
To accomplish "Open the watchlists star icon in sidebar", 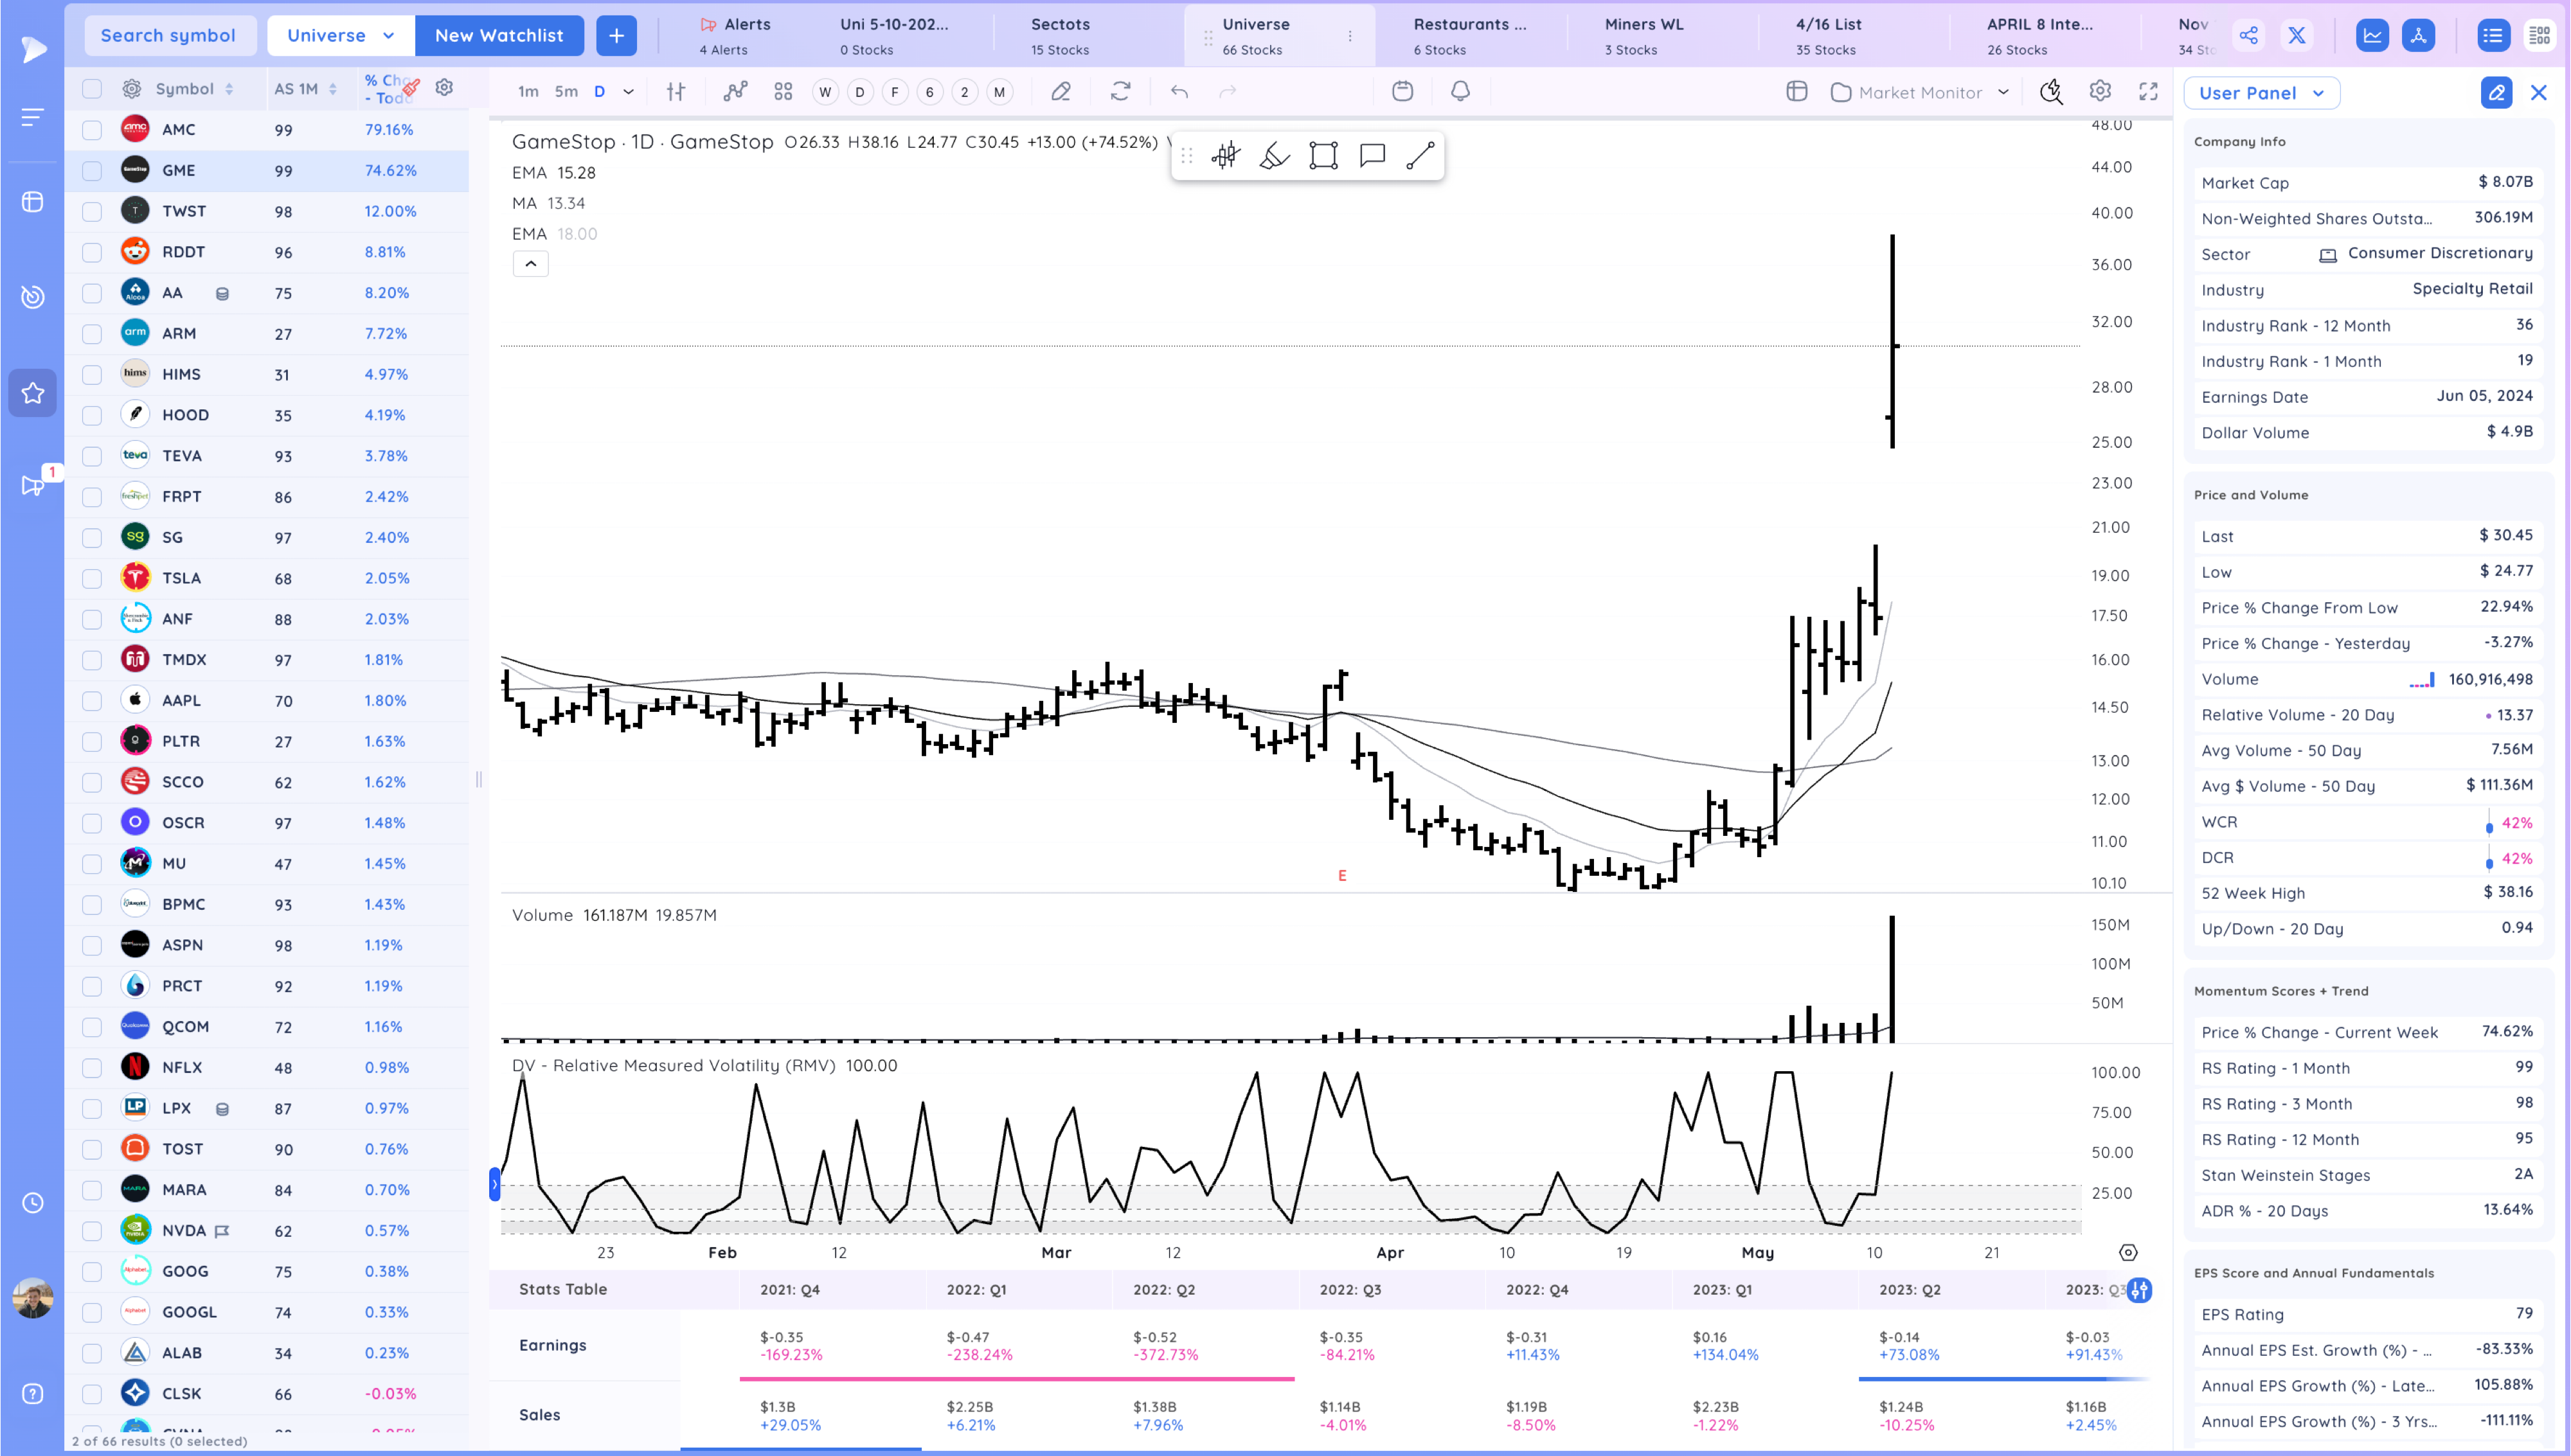I will pyautogui.click(x=33, y=393).
